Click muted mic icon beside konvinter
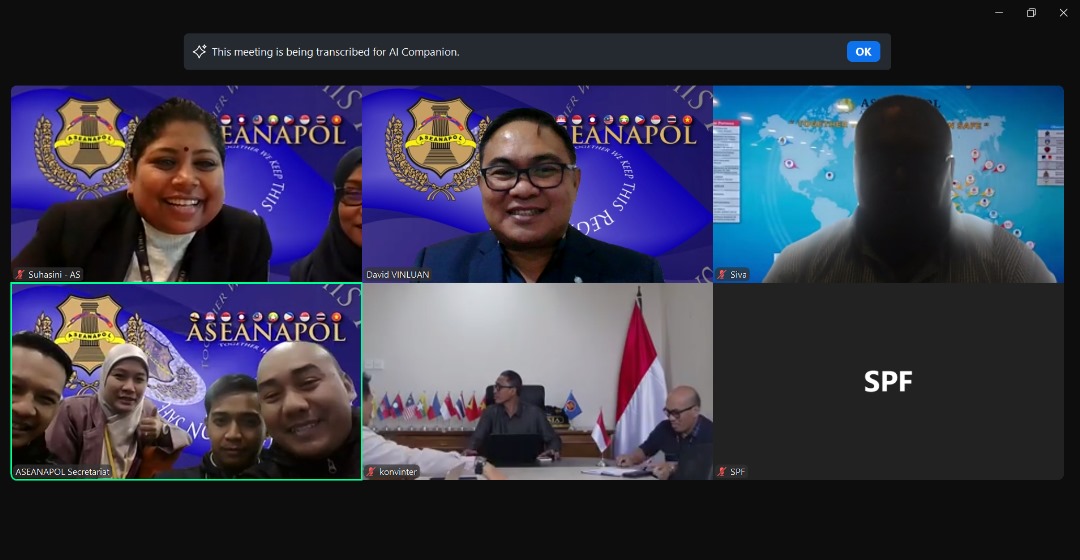The height and width of the screenshot is (560, 1080). click(x=371, y=472)
